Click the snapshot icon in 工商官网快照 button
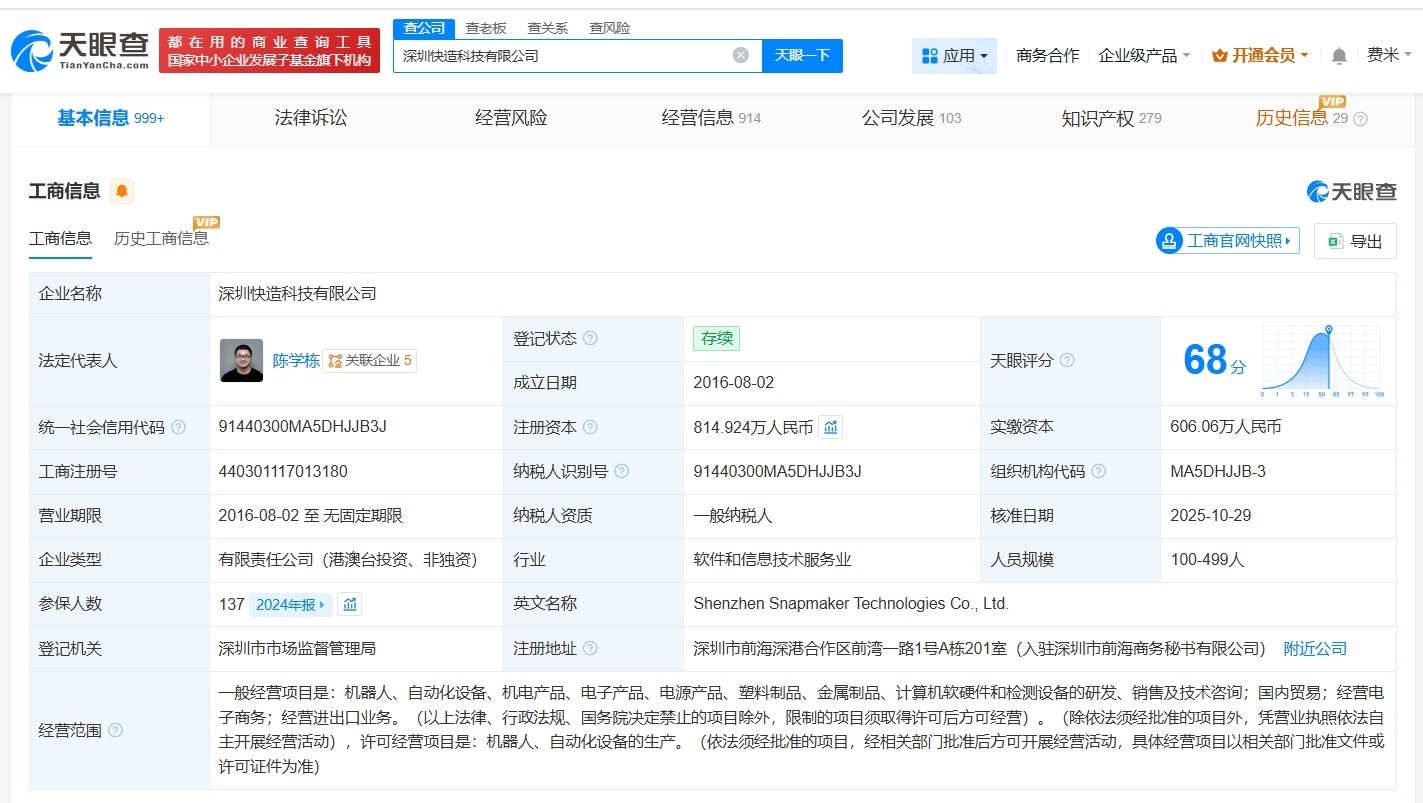 [x=1168, y=241]
